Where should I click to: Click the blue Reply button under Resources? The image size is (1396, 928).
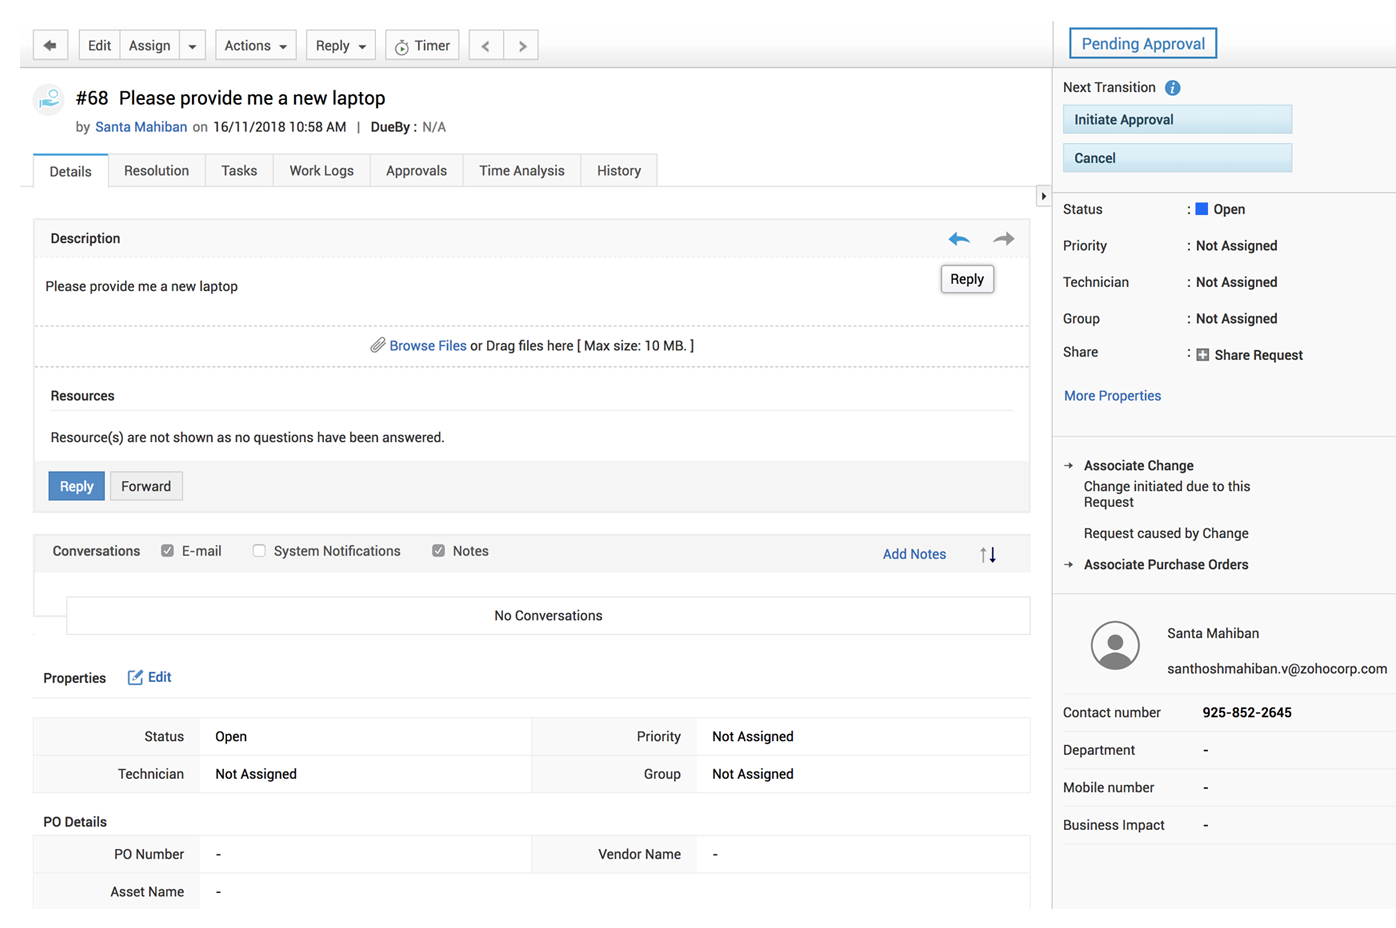point(76,486)
